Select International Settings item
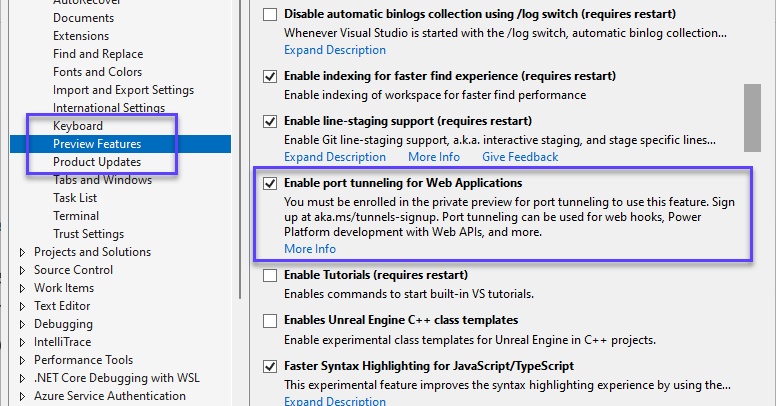The height and width of the screenshot is (406, 776). point(109,108)
